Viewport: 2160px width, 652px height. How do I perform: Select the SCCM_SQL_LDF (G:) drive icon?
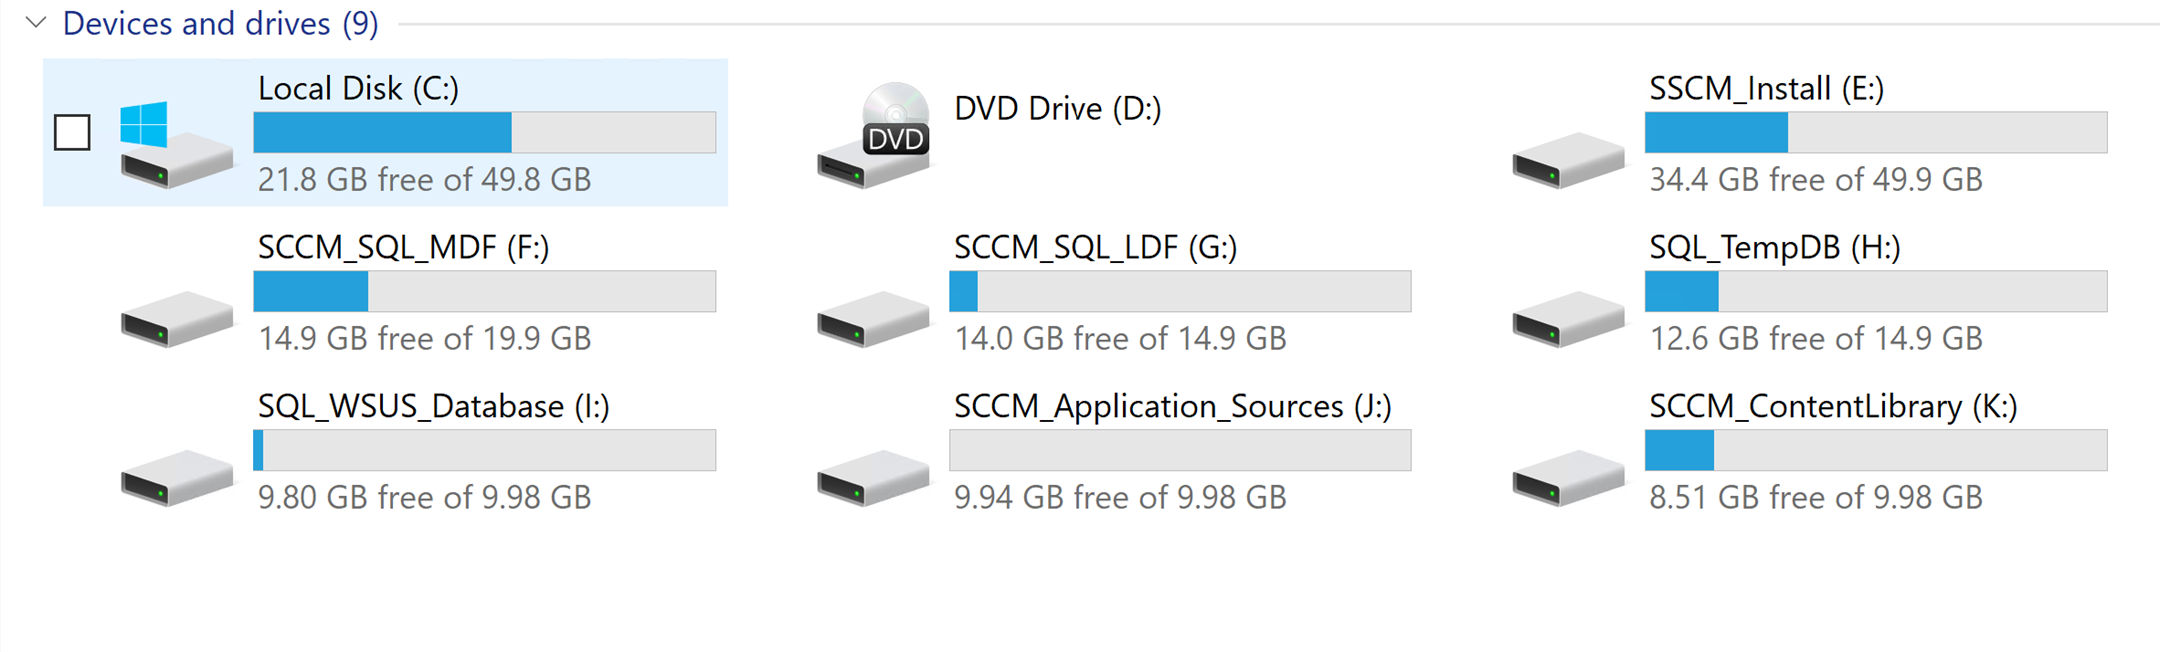tap(872, 318)
